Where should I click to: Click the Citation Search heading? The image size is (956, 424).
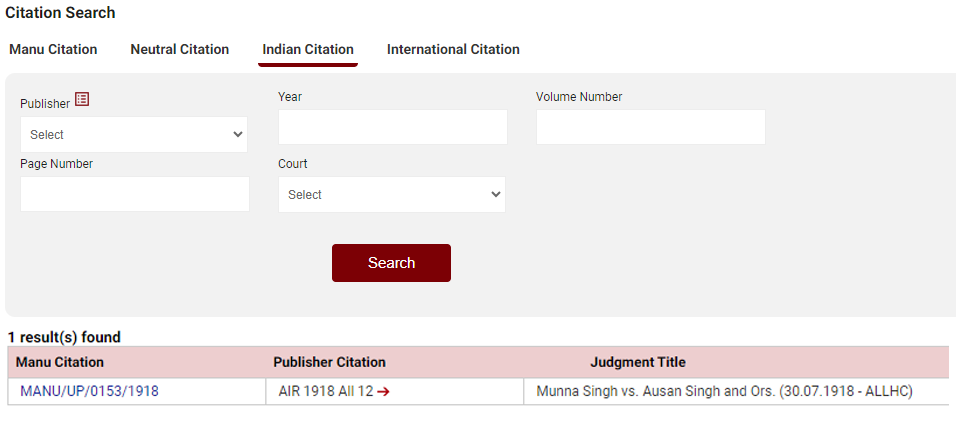click(60, 13)
